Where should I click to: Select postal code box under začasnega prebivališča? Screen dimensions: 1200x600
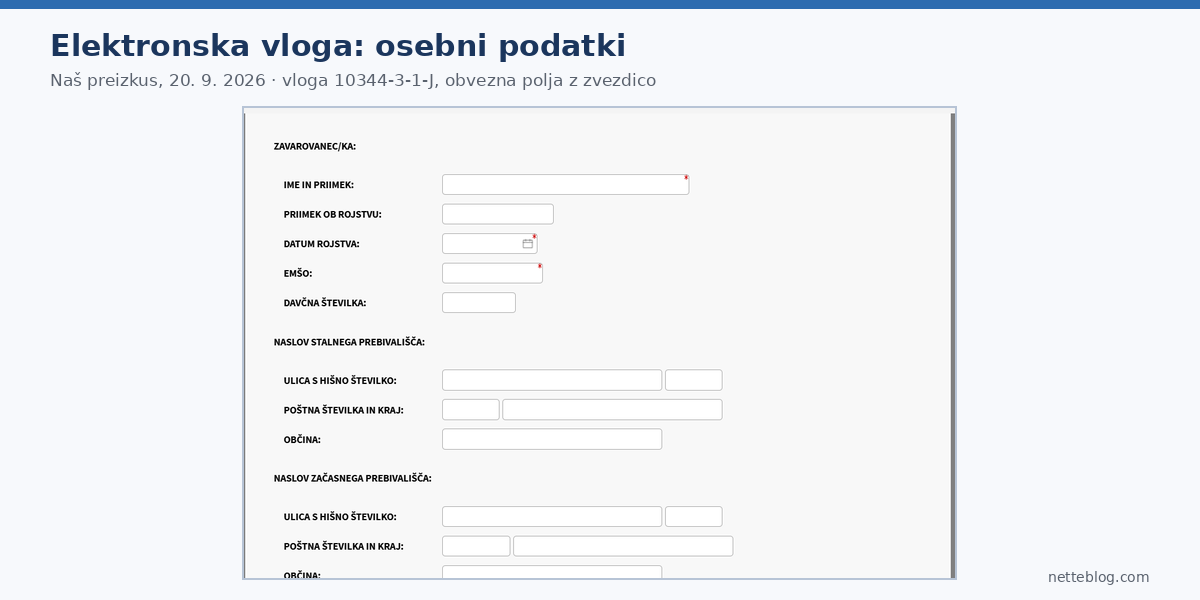tap(476, 546)
